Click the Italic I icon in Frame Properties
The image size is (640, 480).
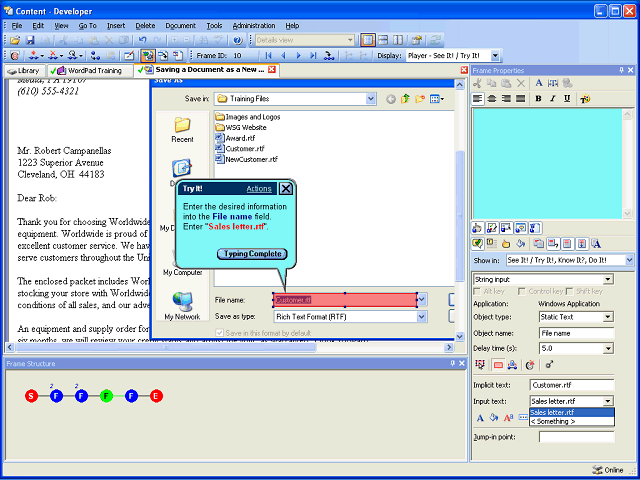click(x=553, y=99)
